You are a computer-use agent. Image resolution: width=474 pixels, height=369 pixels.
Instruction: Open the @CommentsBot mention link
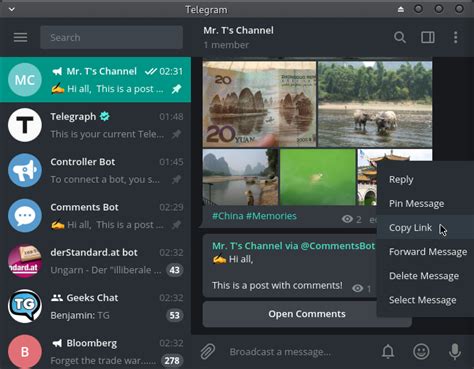point(337,246)
